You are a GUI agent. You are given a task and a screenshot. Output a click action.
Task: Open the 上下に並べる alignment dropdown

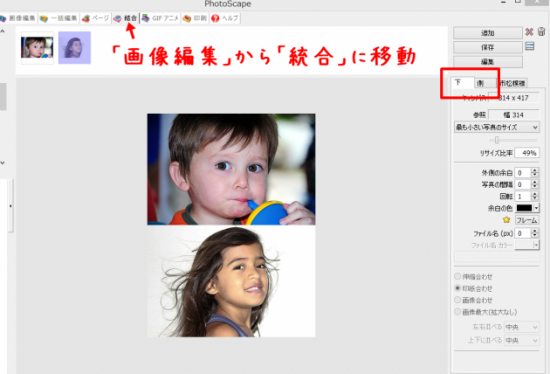click(x=522, y=340)
